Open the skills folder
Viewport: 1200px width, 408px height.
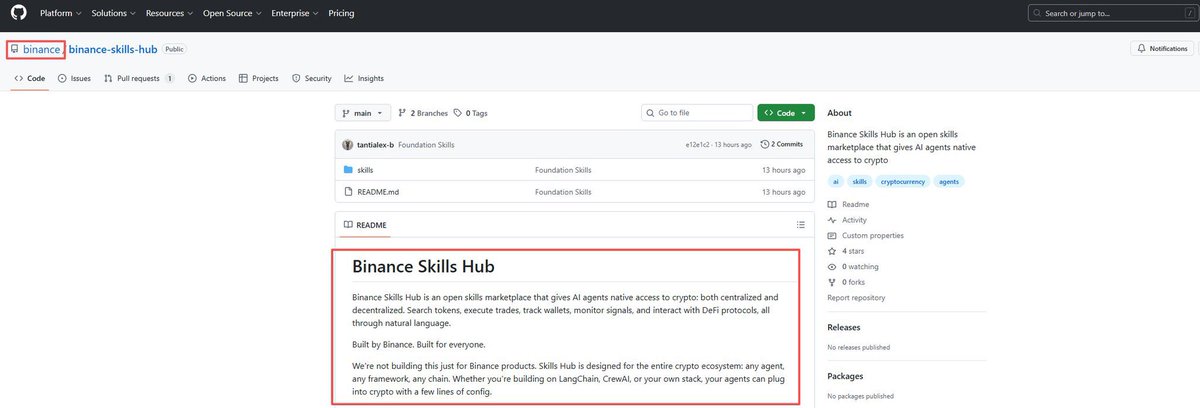pyautogui.click(x=365, y=170)
